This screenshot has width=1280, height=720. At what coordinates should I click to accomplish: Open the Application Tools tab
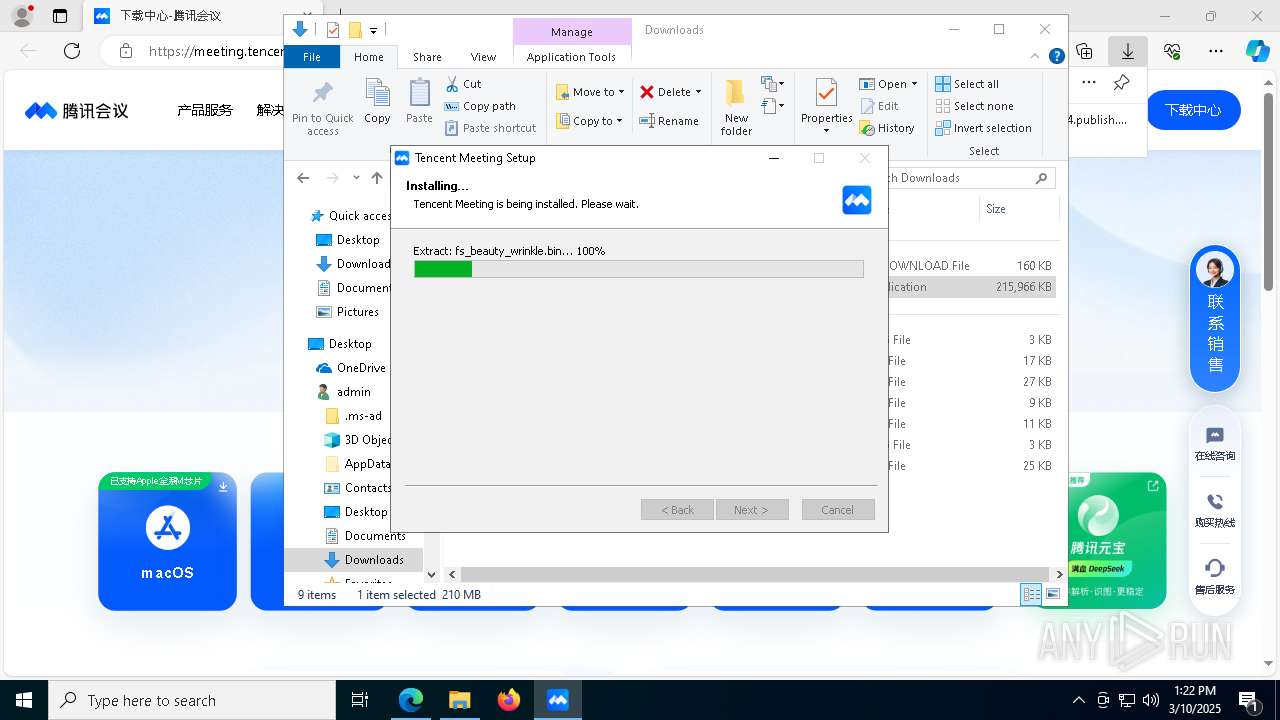(x=571, y=57)
